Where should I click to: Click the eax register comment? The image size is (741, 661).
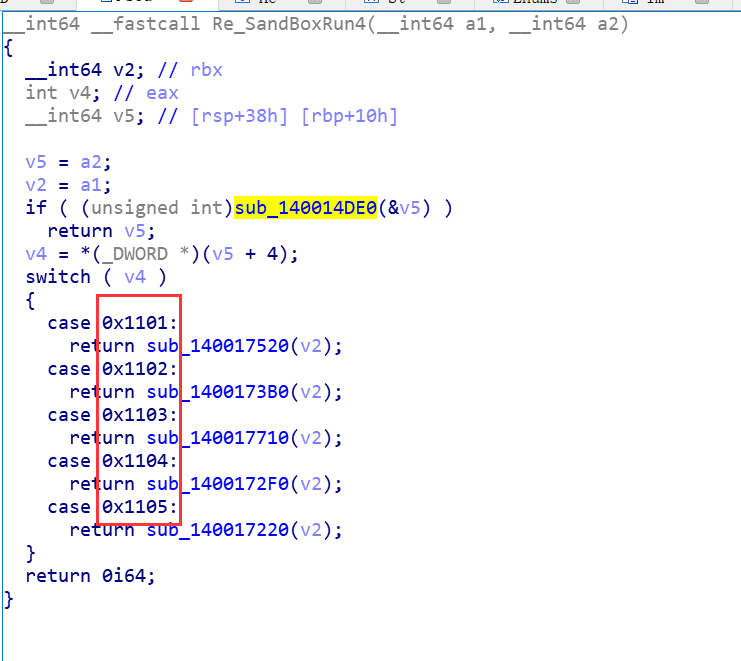click(162, 93)
